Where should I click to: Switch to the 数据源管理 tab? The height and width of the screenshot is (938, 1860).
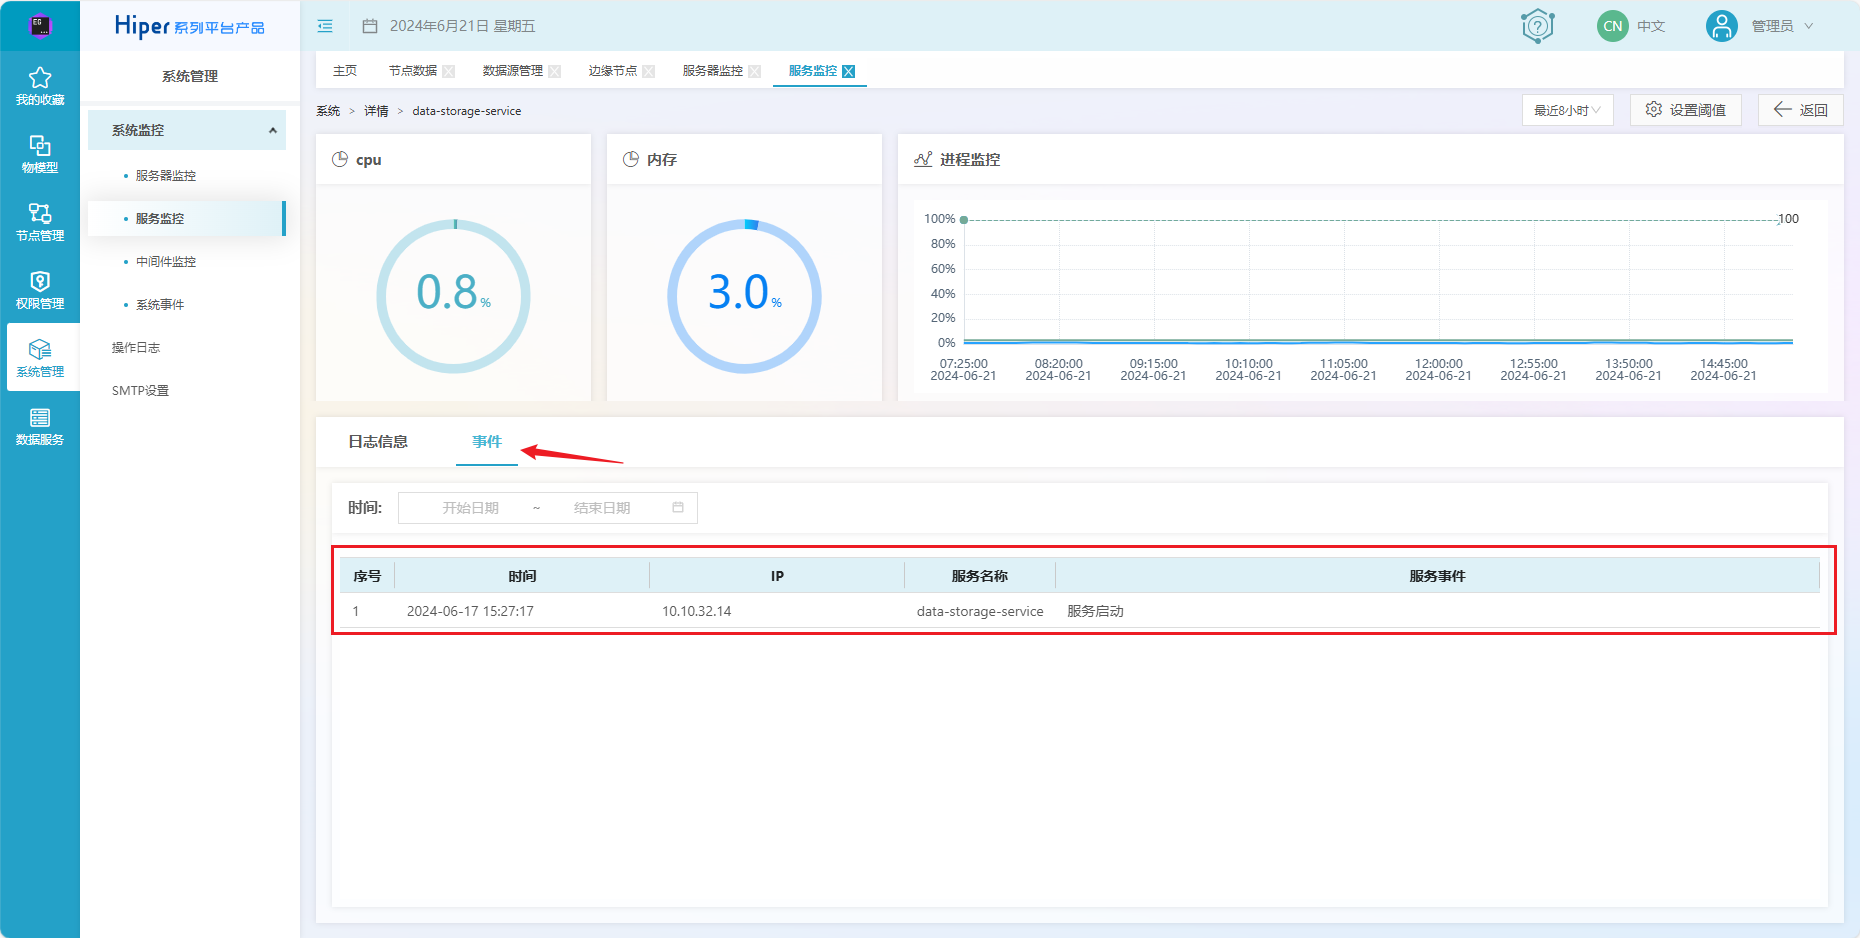pyautogui.click(x=513, y=71)
